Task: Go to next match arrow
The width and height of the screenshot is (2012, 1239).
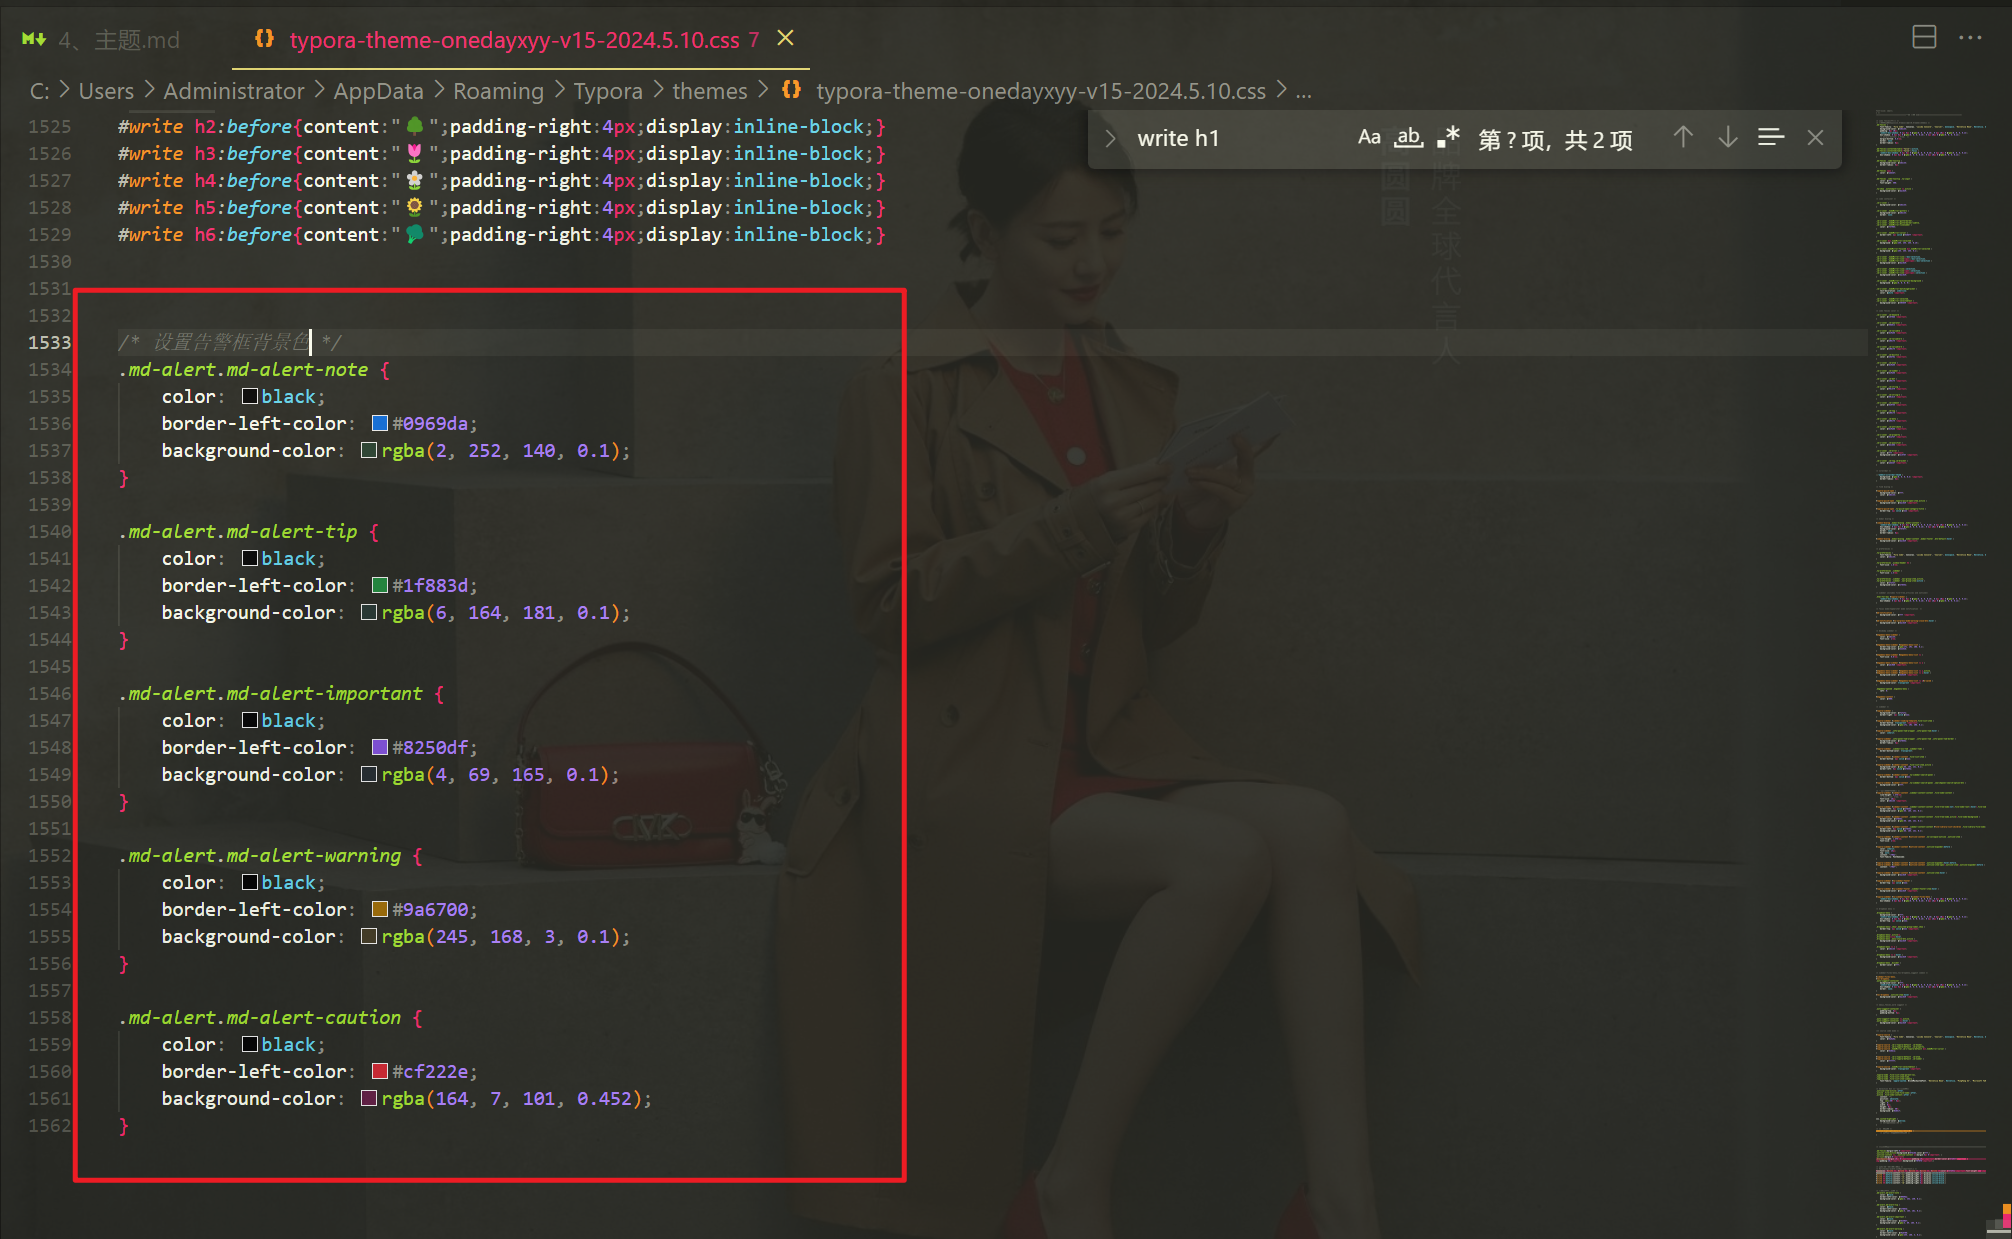Action: point(1727,138)
